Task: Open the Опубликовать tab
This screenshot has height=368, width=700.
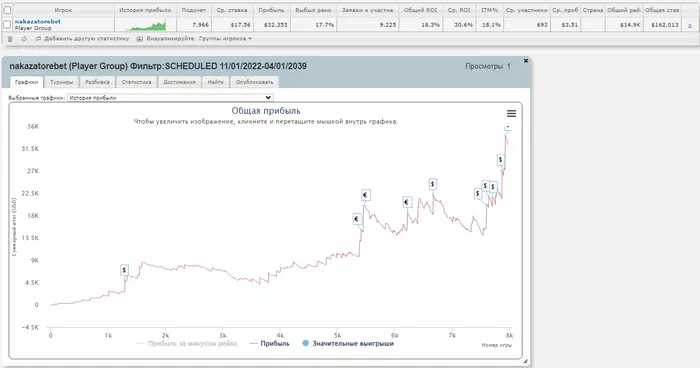Action: click(x=254, y=82)
